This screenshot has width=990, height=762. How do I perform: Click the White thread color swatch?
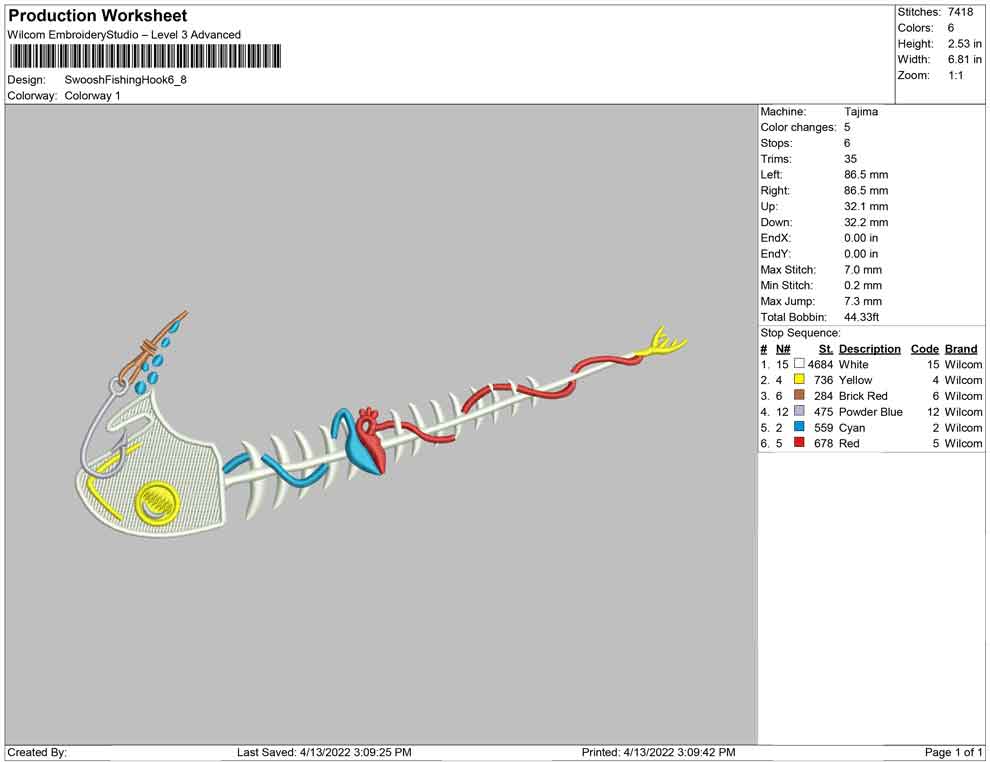tap(799, 364)
